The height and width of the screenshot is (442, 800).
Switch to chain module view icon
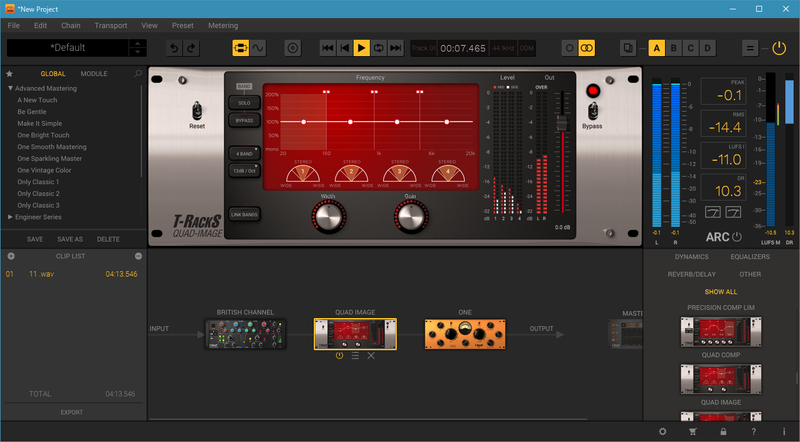(241, 48)
